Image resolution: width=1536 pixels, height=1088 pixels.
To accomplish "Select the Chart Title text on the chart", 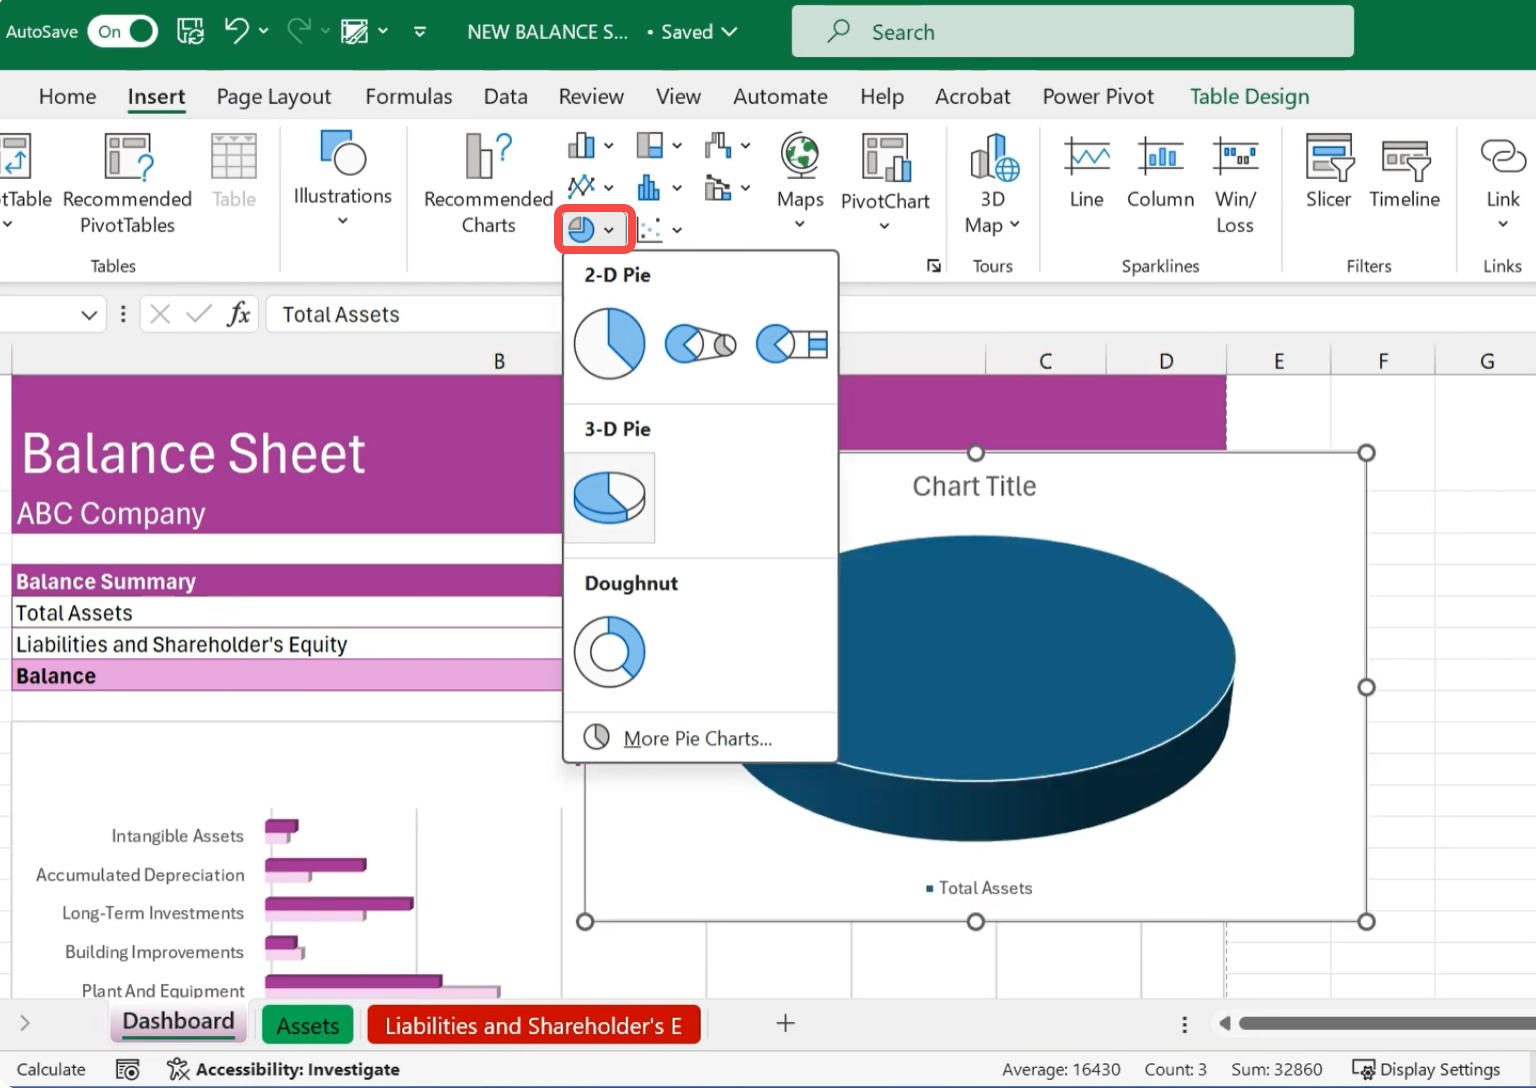I will [974, 486].
